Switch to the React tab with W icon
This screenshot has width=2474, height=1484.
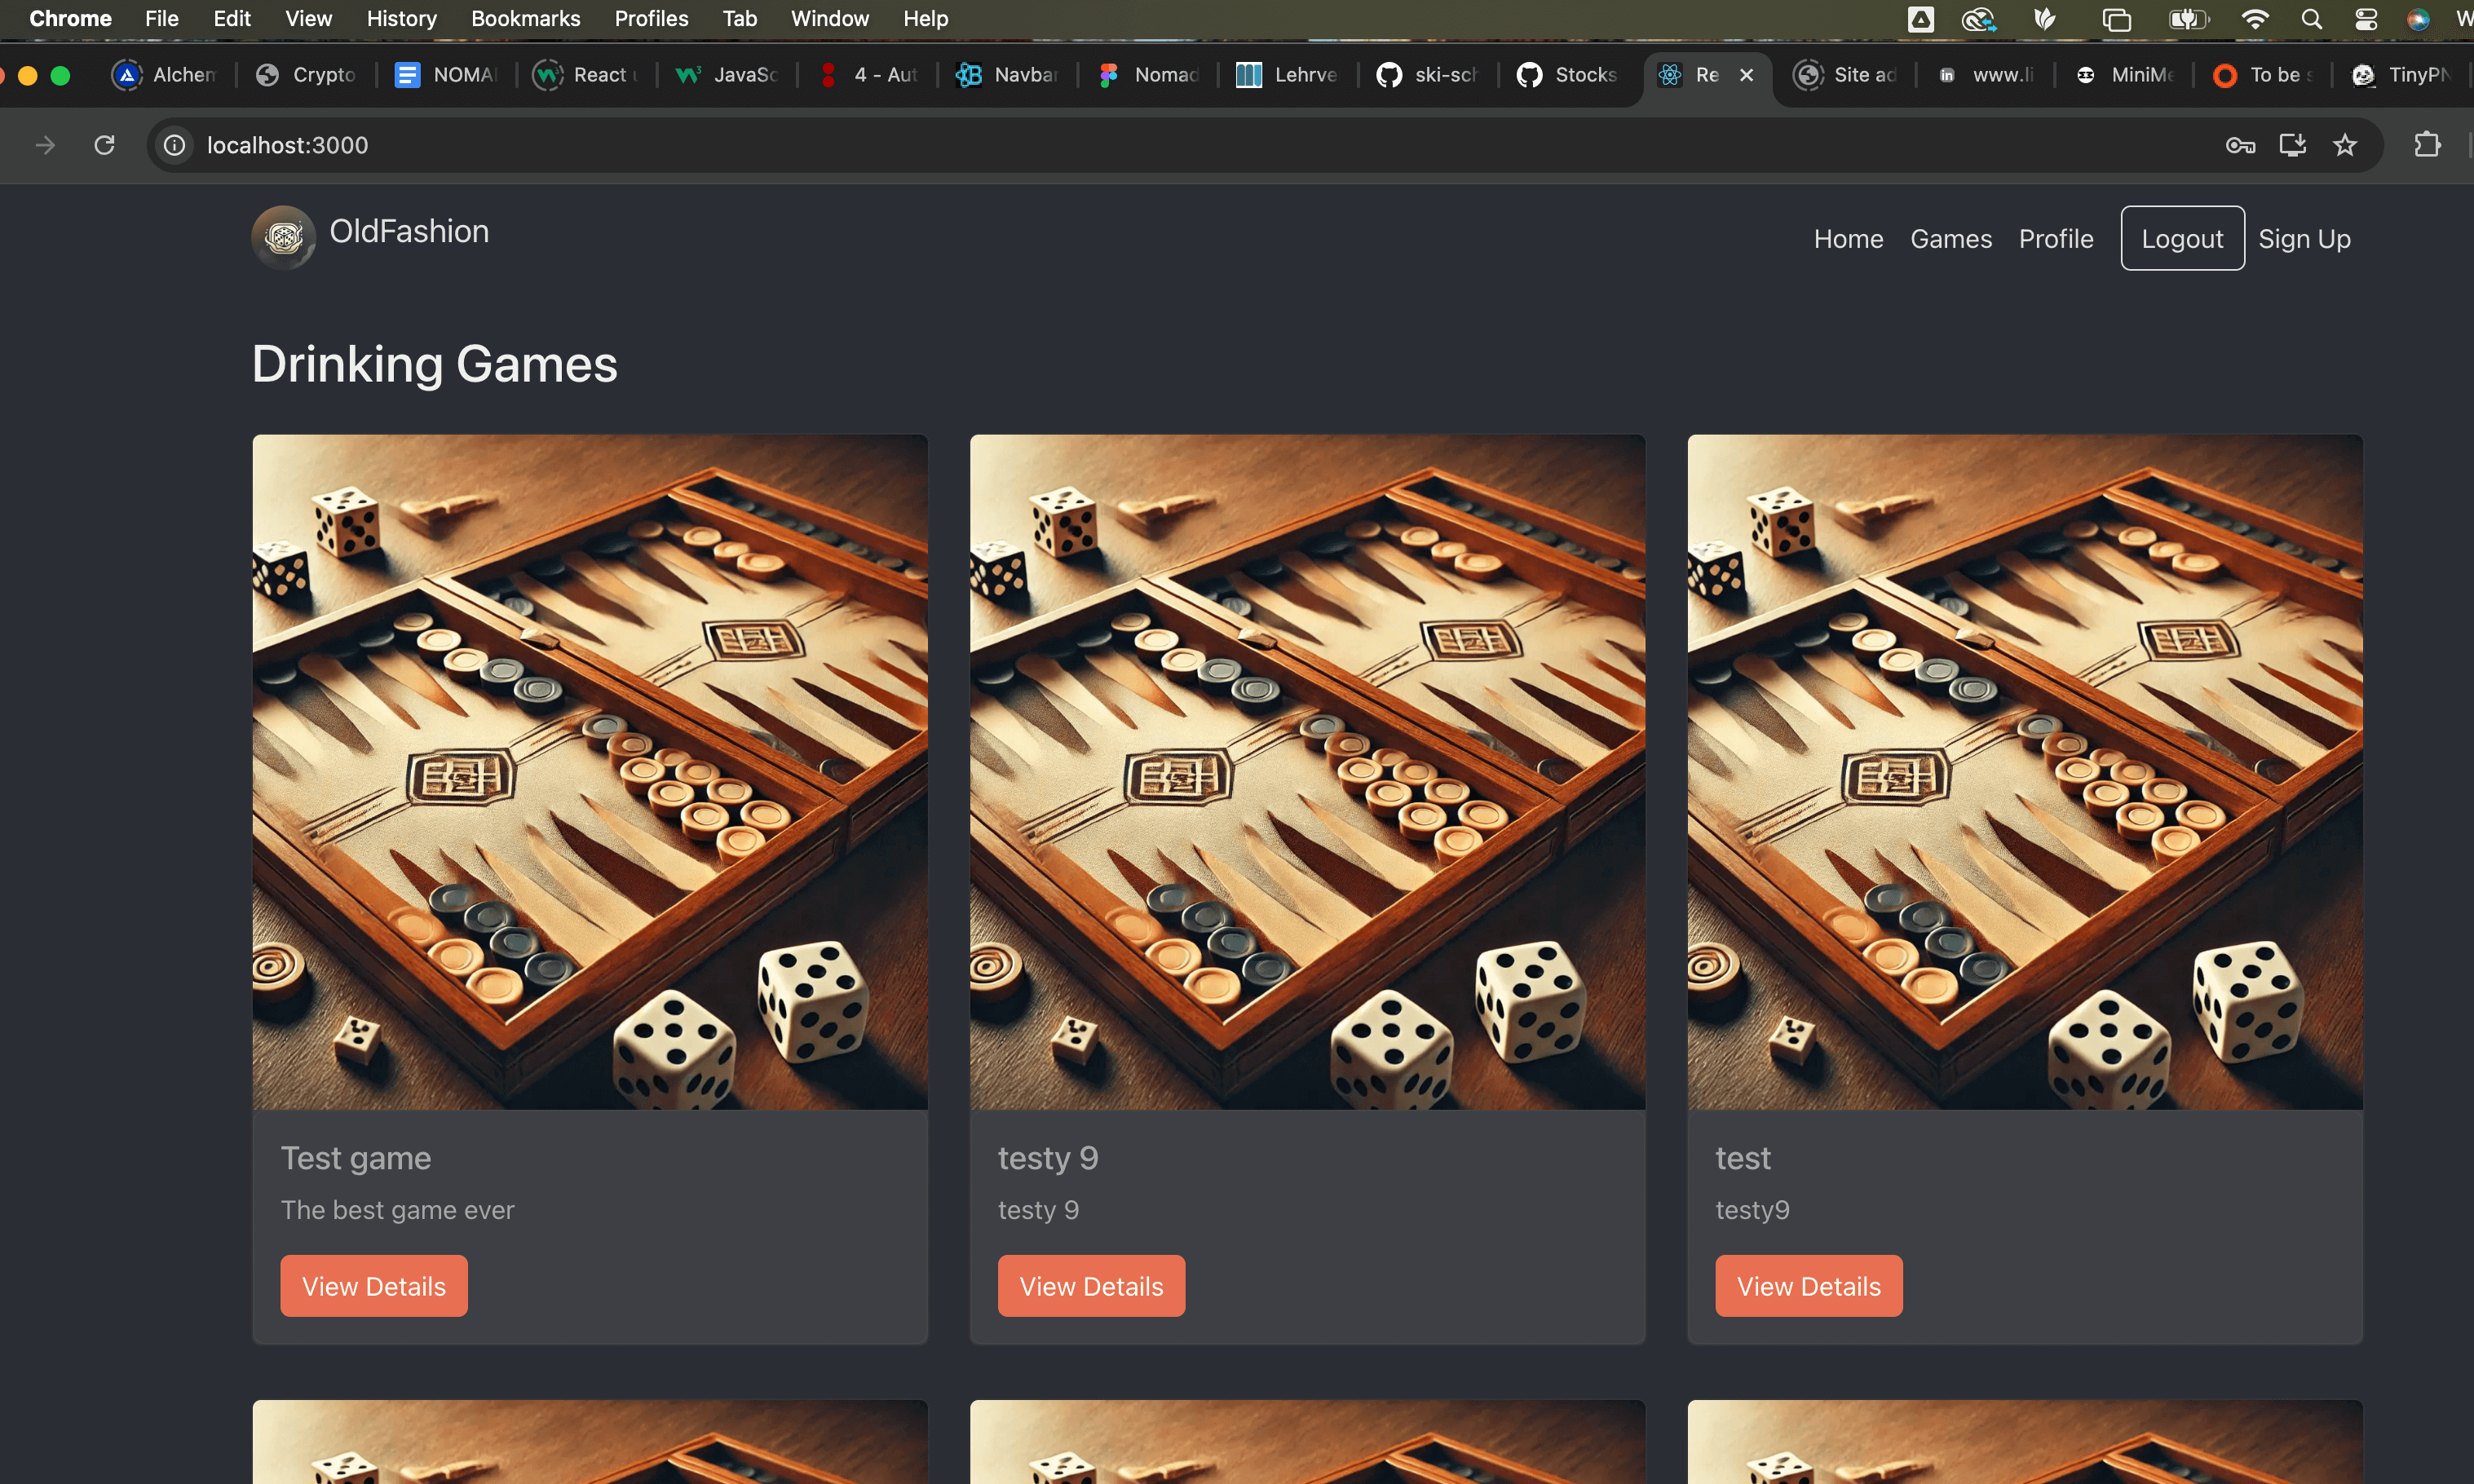pos(586,75)
